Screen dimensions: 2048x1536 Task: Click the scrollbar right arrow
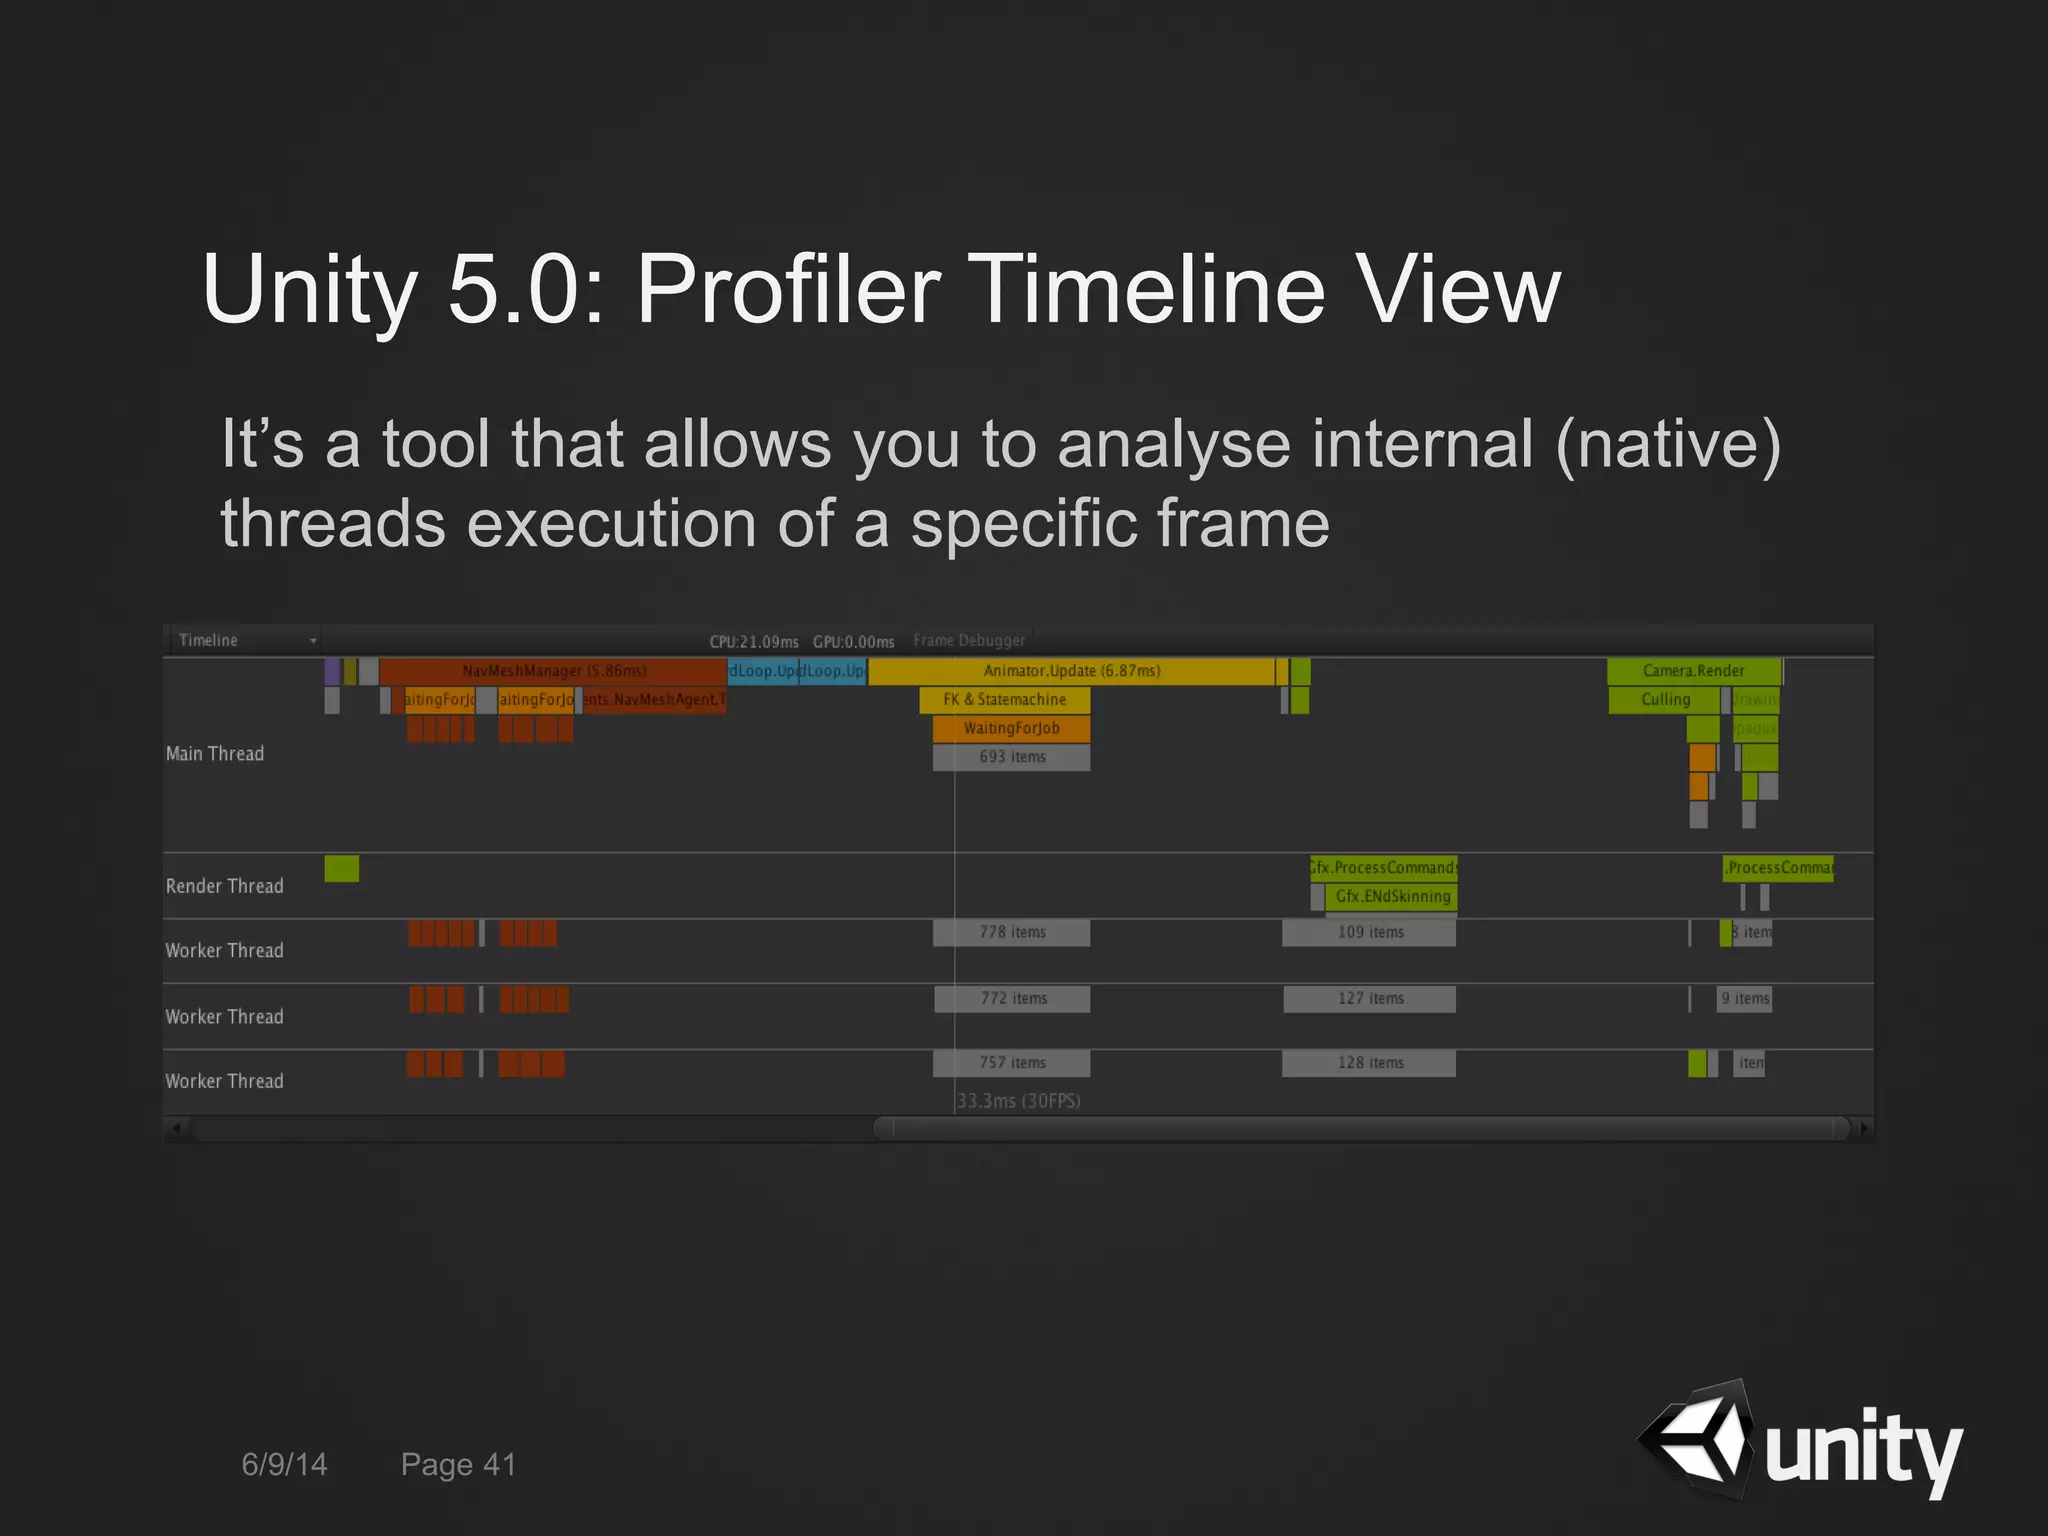[1863, 1129]
